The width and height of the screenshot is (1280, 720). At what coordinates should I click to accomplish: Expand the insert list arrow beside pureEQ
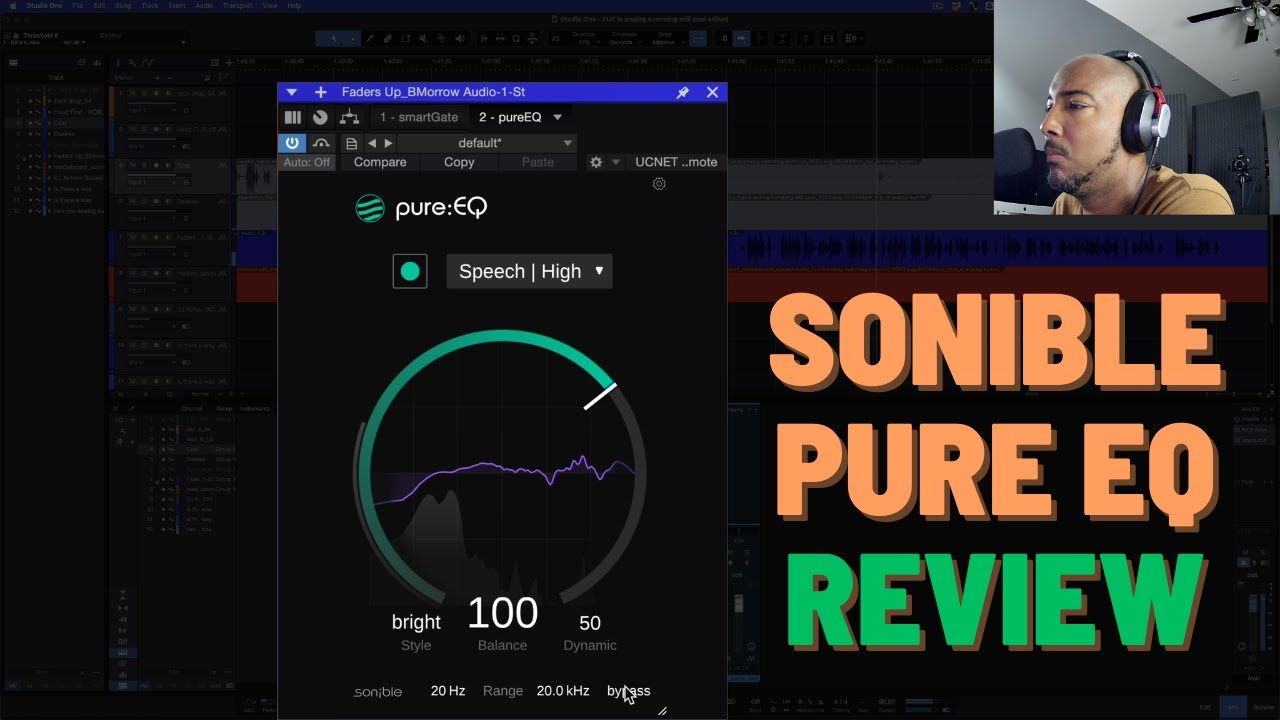559,117
